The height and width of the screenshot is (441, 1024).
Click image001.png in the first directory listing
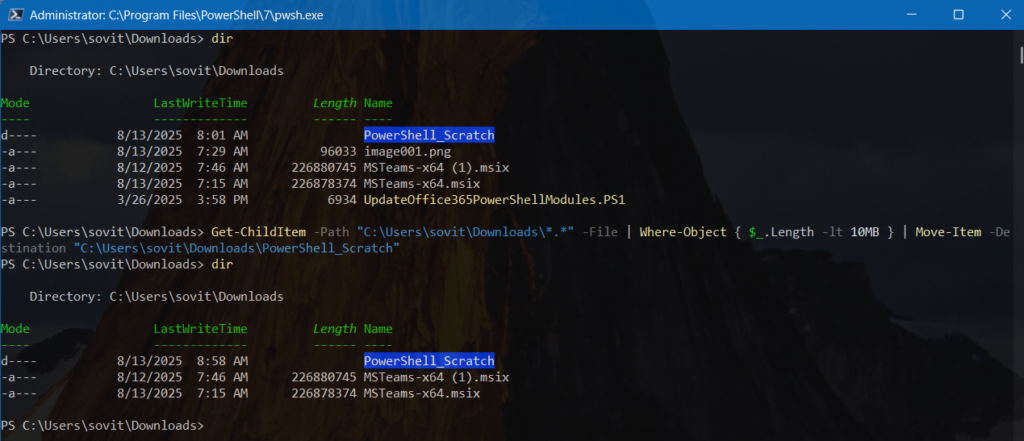point(408,152)
